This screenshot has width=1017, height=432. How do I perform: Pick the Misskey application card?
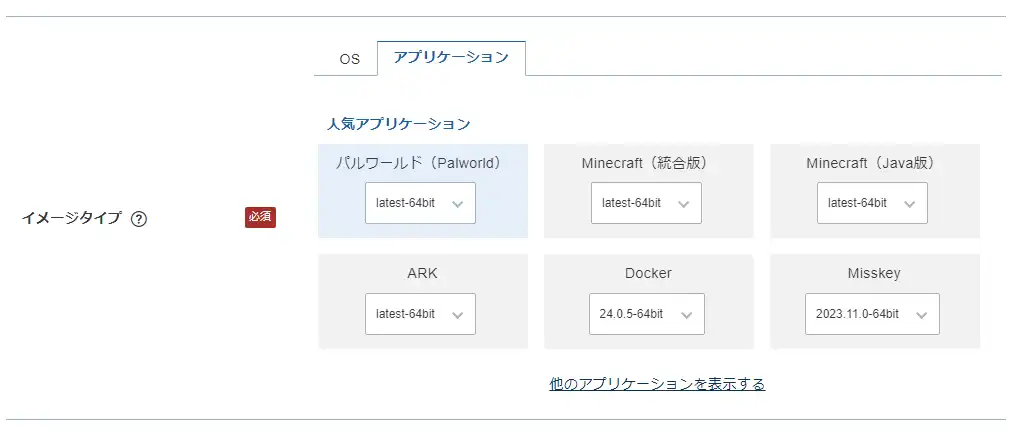pyautogui.click(x=875, y=302)
